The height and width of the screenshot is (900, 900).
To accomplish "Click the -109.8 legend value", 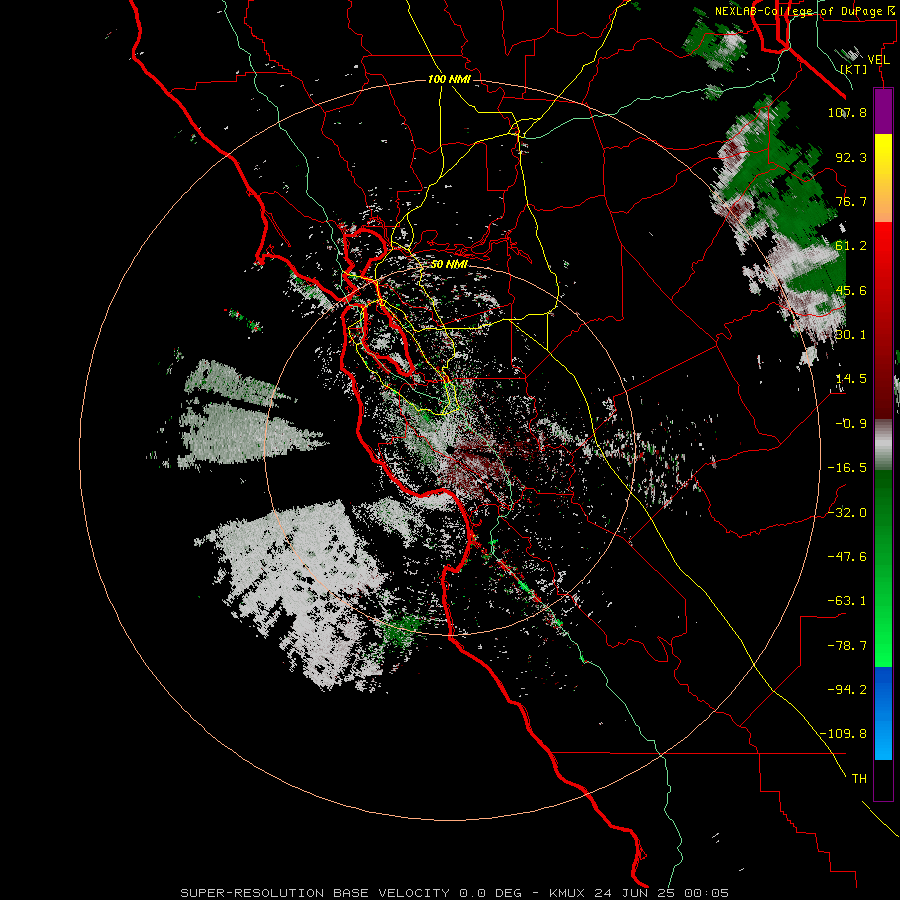I will click(x=843, y=734).
